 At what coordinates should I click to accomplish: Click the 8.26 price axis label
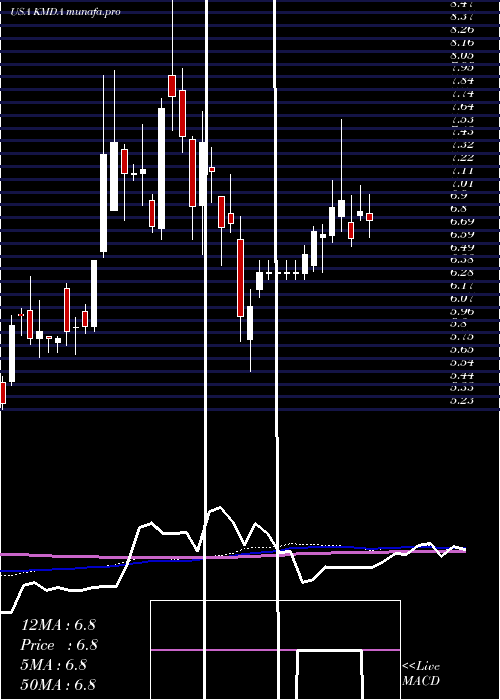(x=462, y=30)
